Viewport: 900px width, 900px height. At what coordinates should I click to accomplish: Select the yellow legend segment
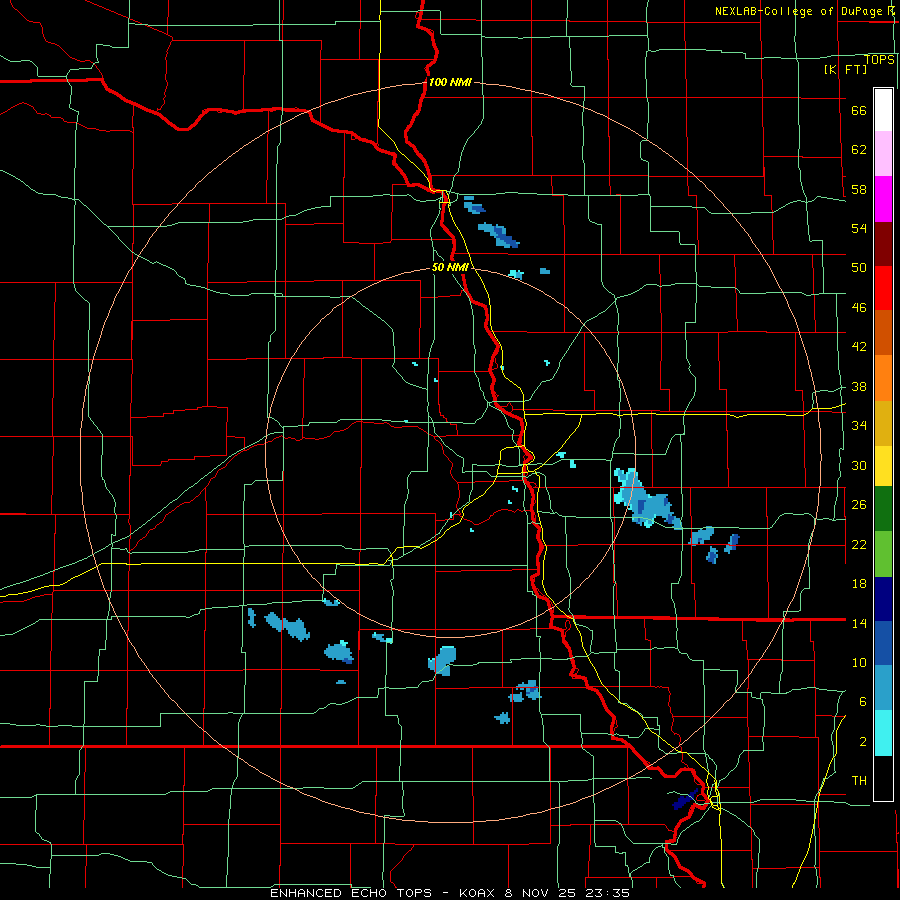[x=883, y=466]
